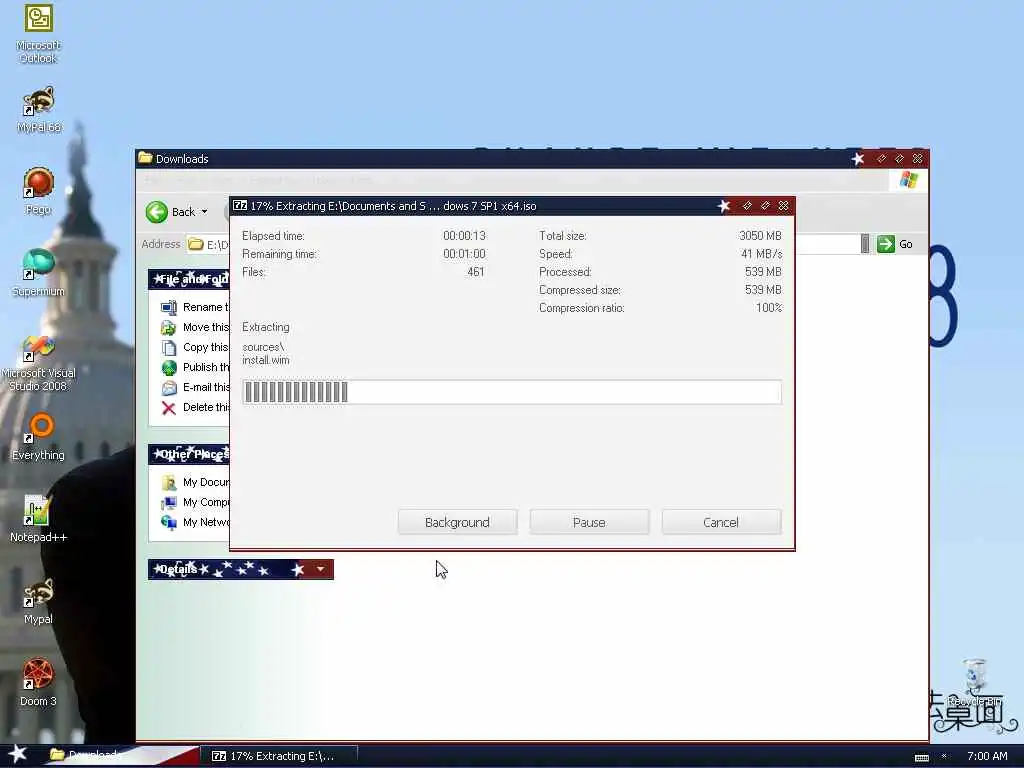Open the Back history dropdown arrow

(204, 212)
